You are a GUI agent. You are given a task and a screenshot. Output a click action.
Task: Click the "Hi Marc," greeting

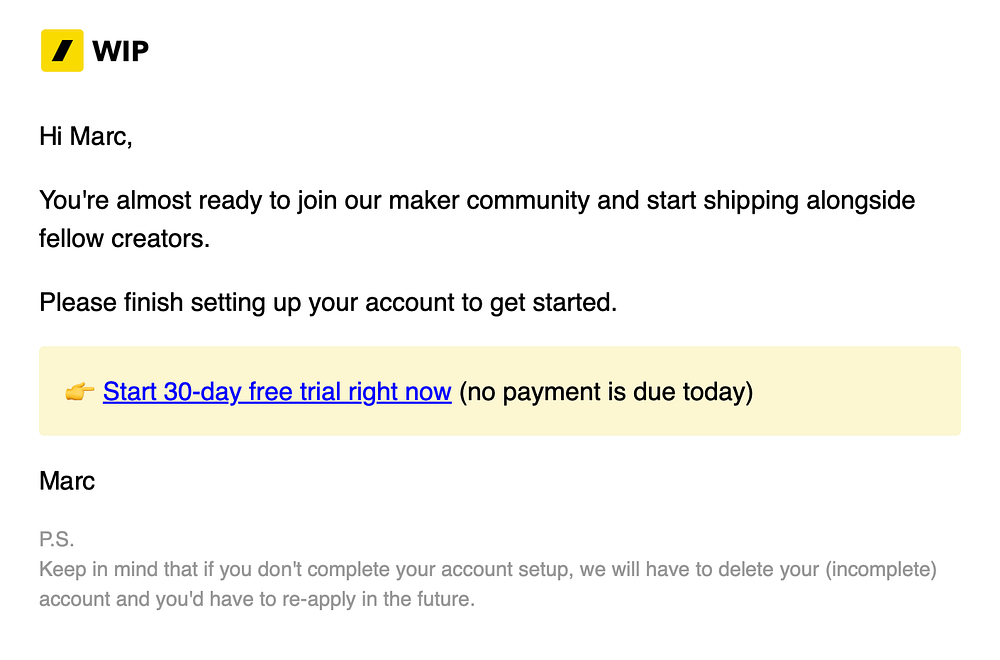85,136
